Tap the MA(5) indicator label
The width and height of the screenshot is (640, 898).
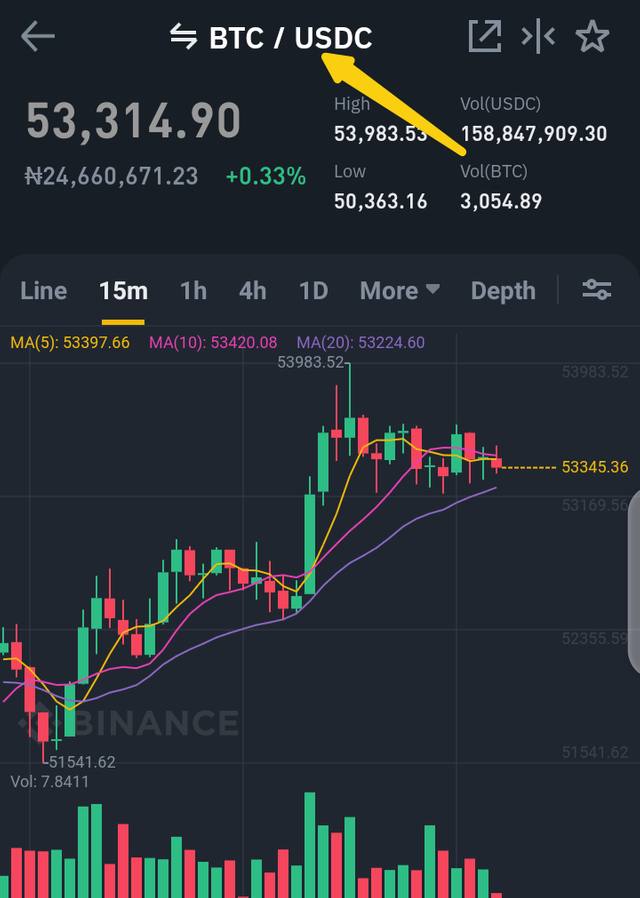[70, 343]
